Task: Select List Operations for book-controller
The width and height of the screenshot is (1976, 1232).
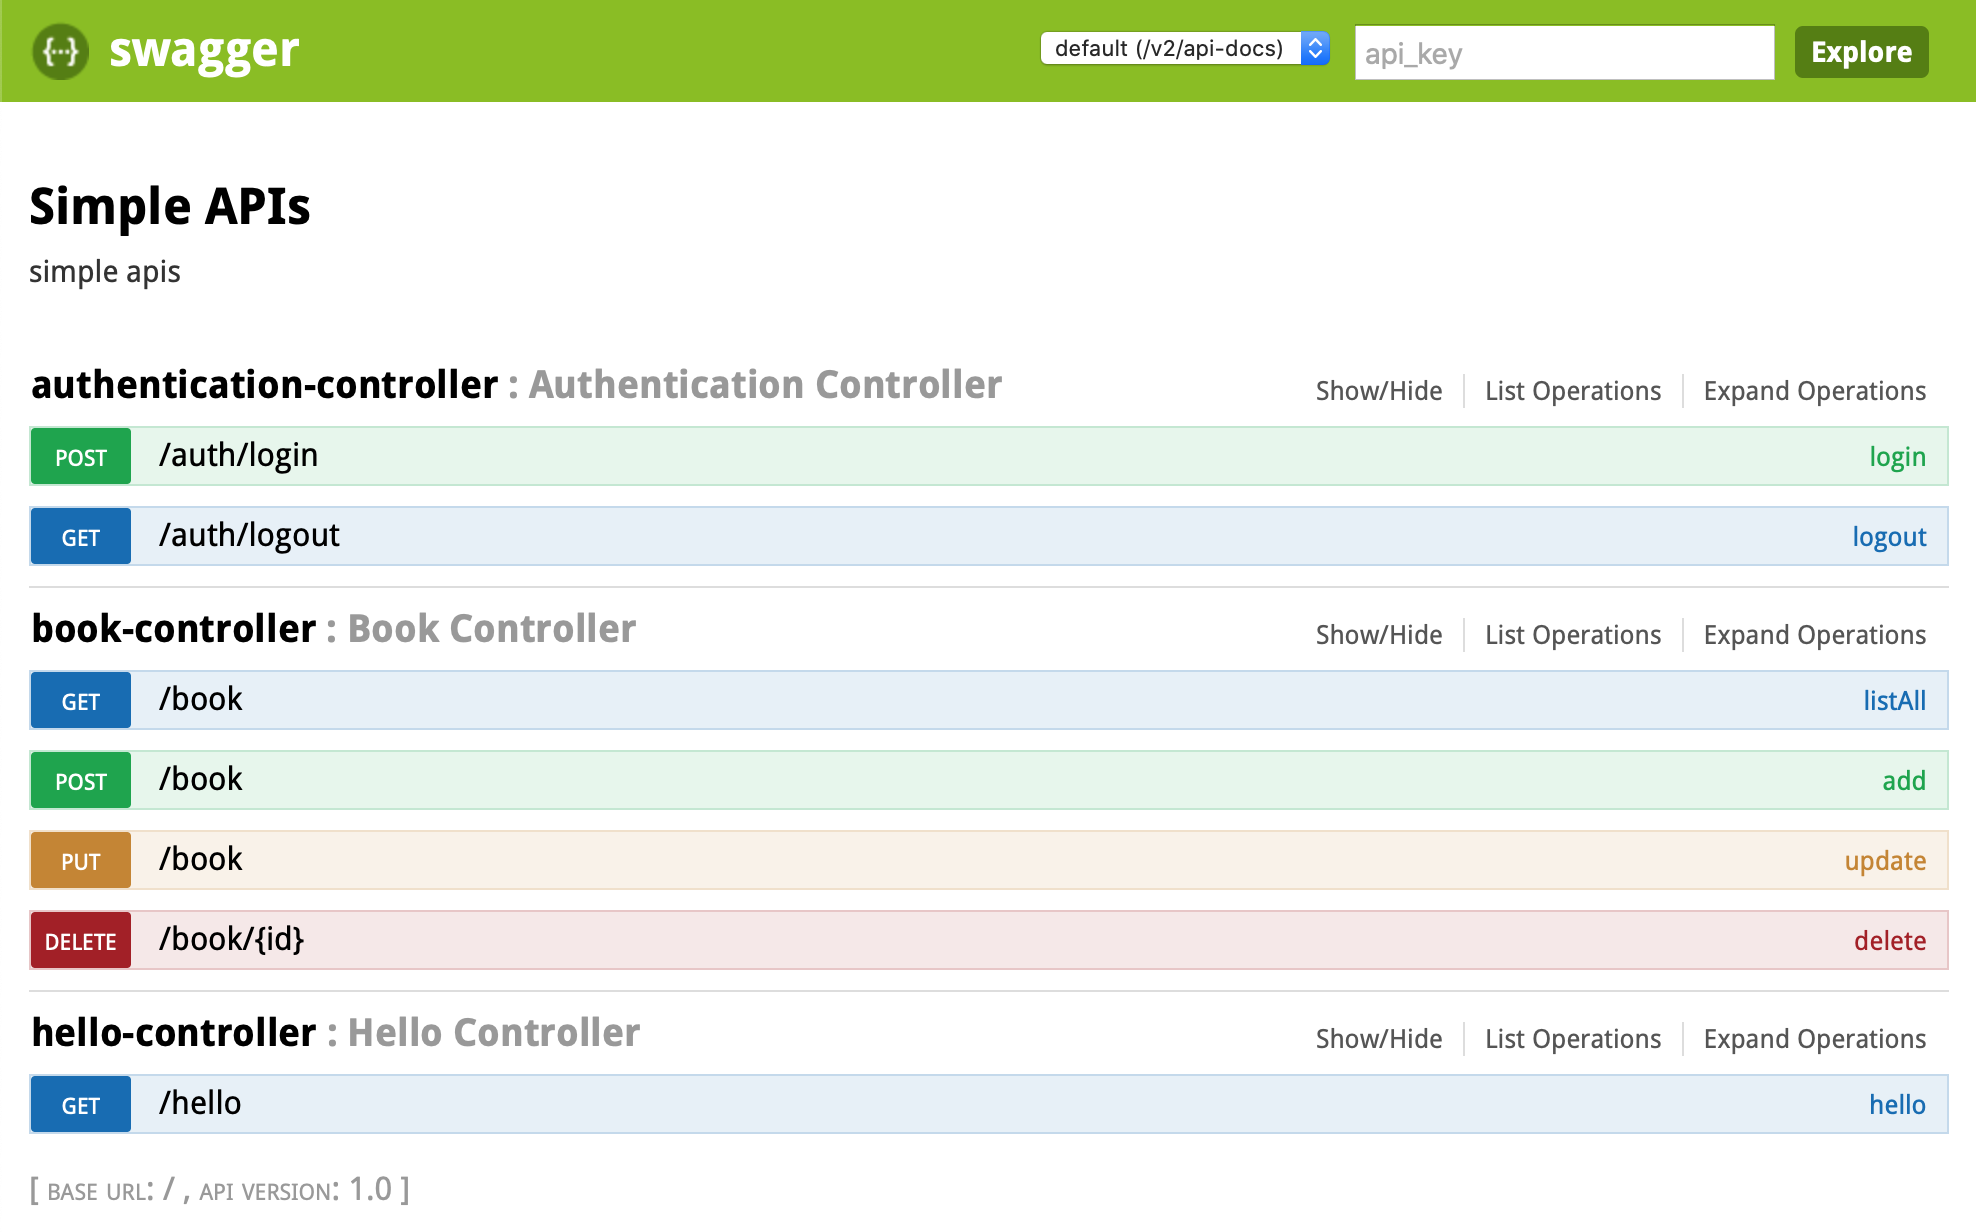Action: [1572, 634]
